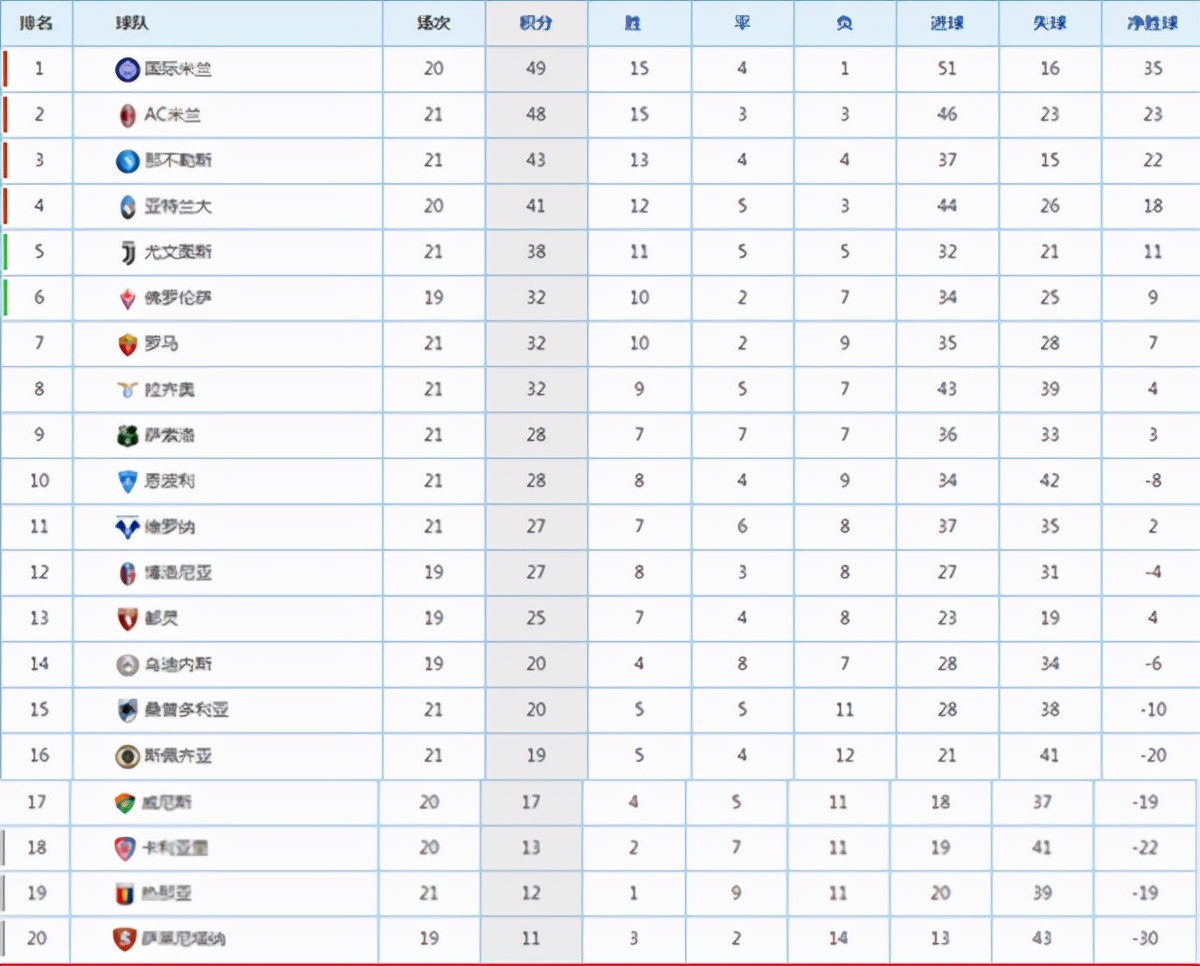Sort by the 积分 column header

tap(536, 23)
